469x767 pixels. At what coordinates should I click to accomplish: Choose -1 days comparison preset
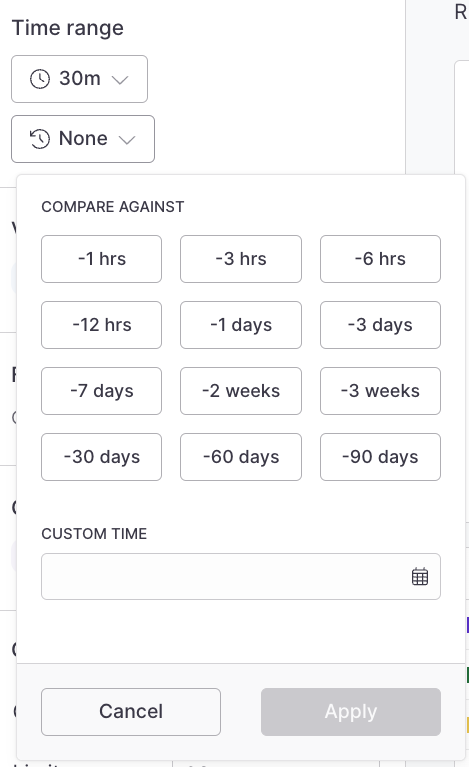click(241, 325)
